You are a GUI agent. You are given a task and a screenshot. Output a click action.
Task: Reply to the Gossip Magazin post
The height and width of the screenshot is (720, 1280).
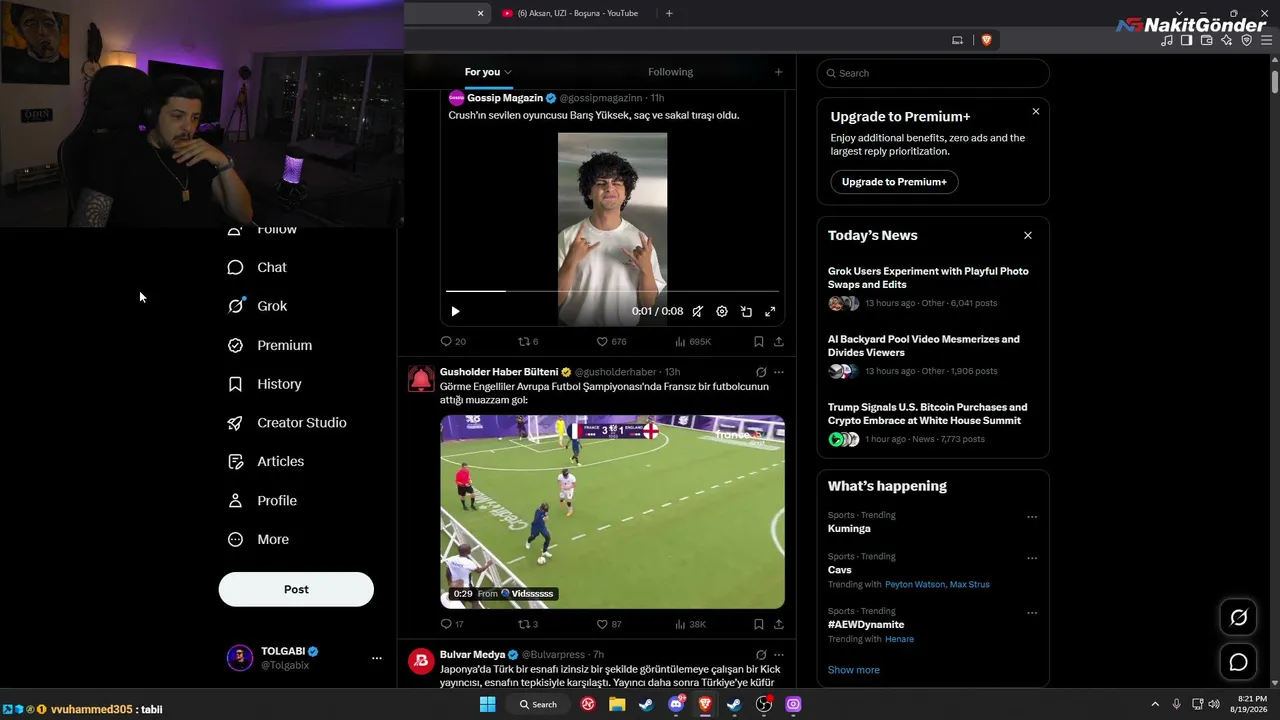pyautogui.click(x=453, y=342)
